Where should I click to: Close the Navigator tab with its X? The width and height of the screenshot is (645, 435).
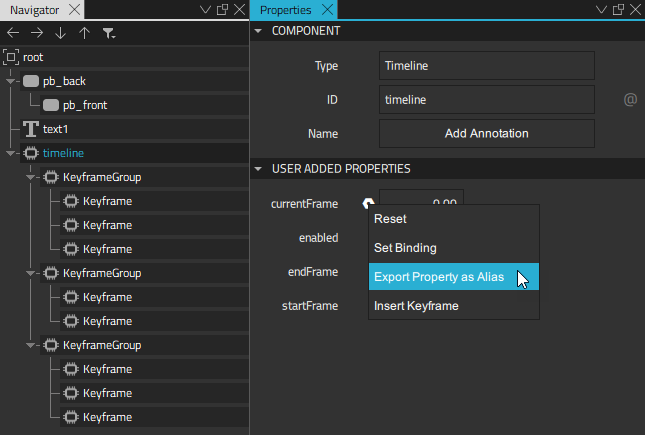[74, 9]
